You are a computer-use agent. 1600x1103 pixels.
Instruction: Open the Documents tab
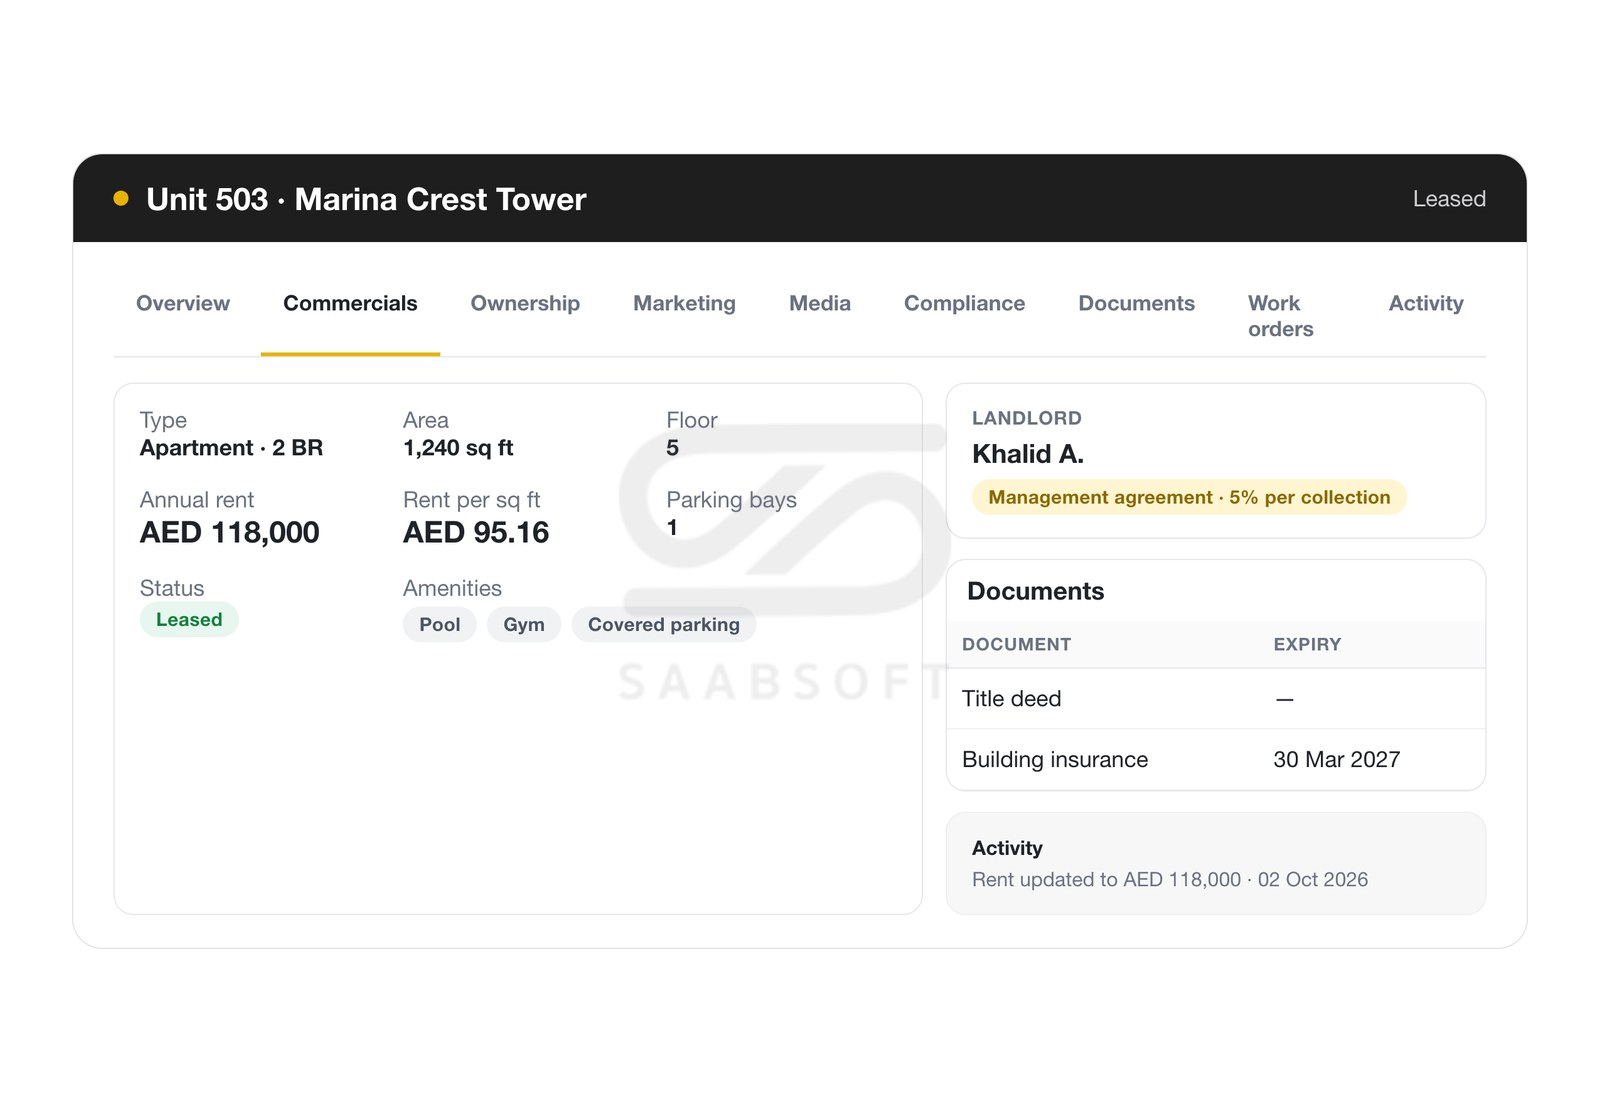pos(1136,303)
